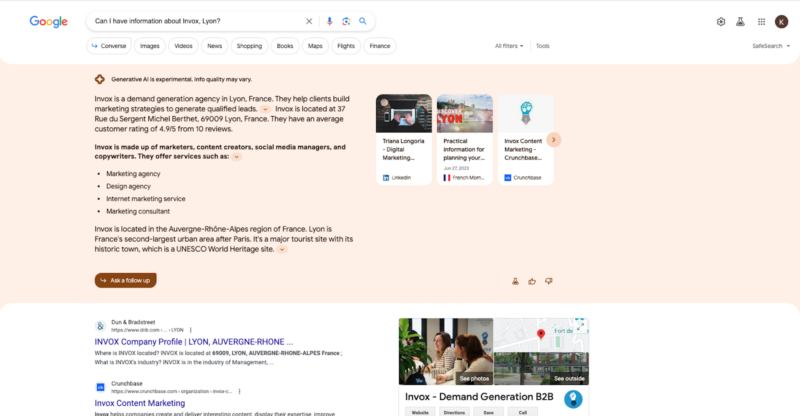Image resolution: width=800 pixels, height=416 pixels.
Task: Clear the search query with X
Action: click(x=309, y=21)
